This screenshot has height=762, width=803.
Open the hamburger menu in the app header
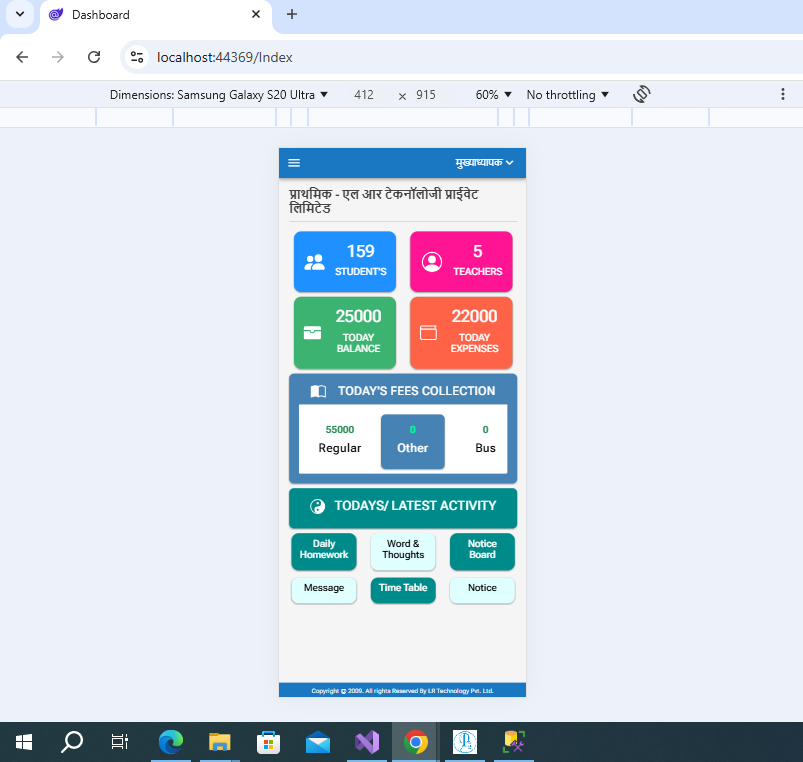tap(294, 163)
